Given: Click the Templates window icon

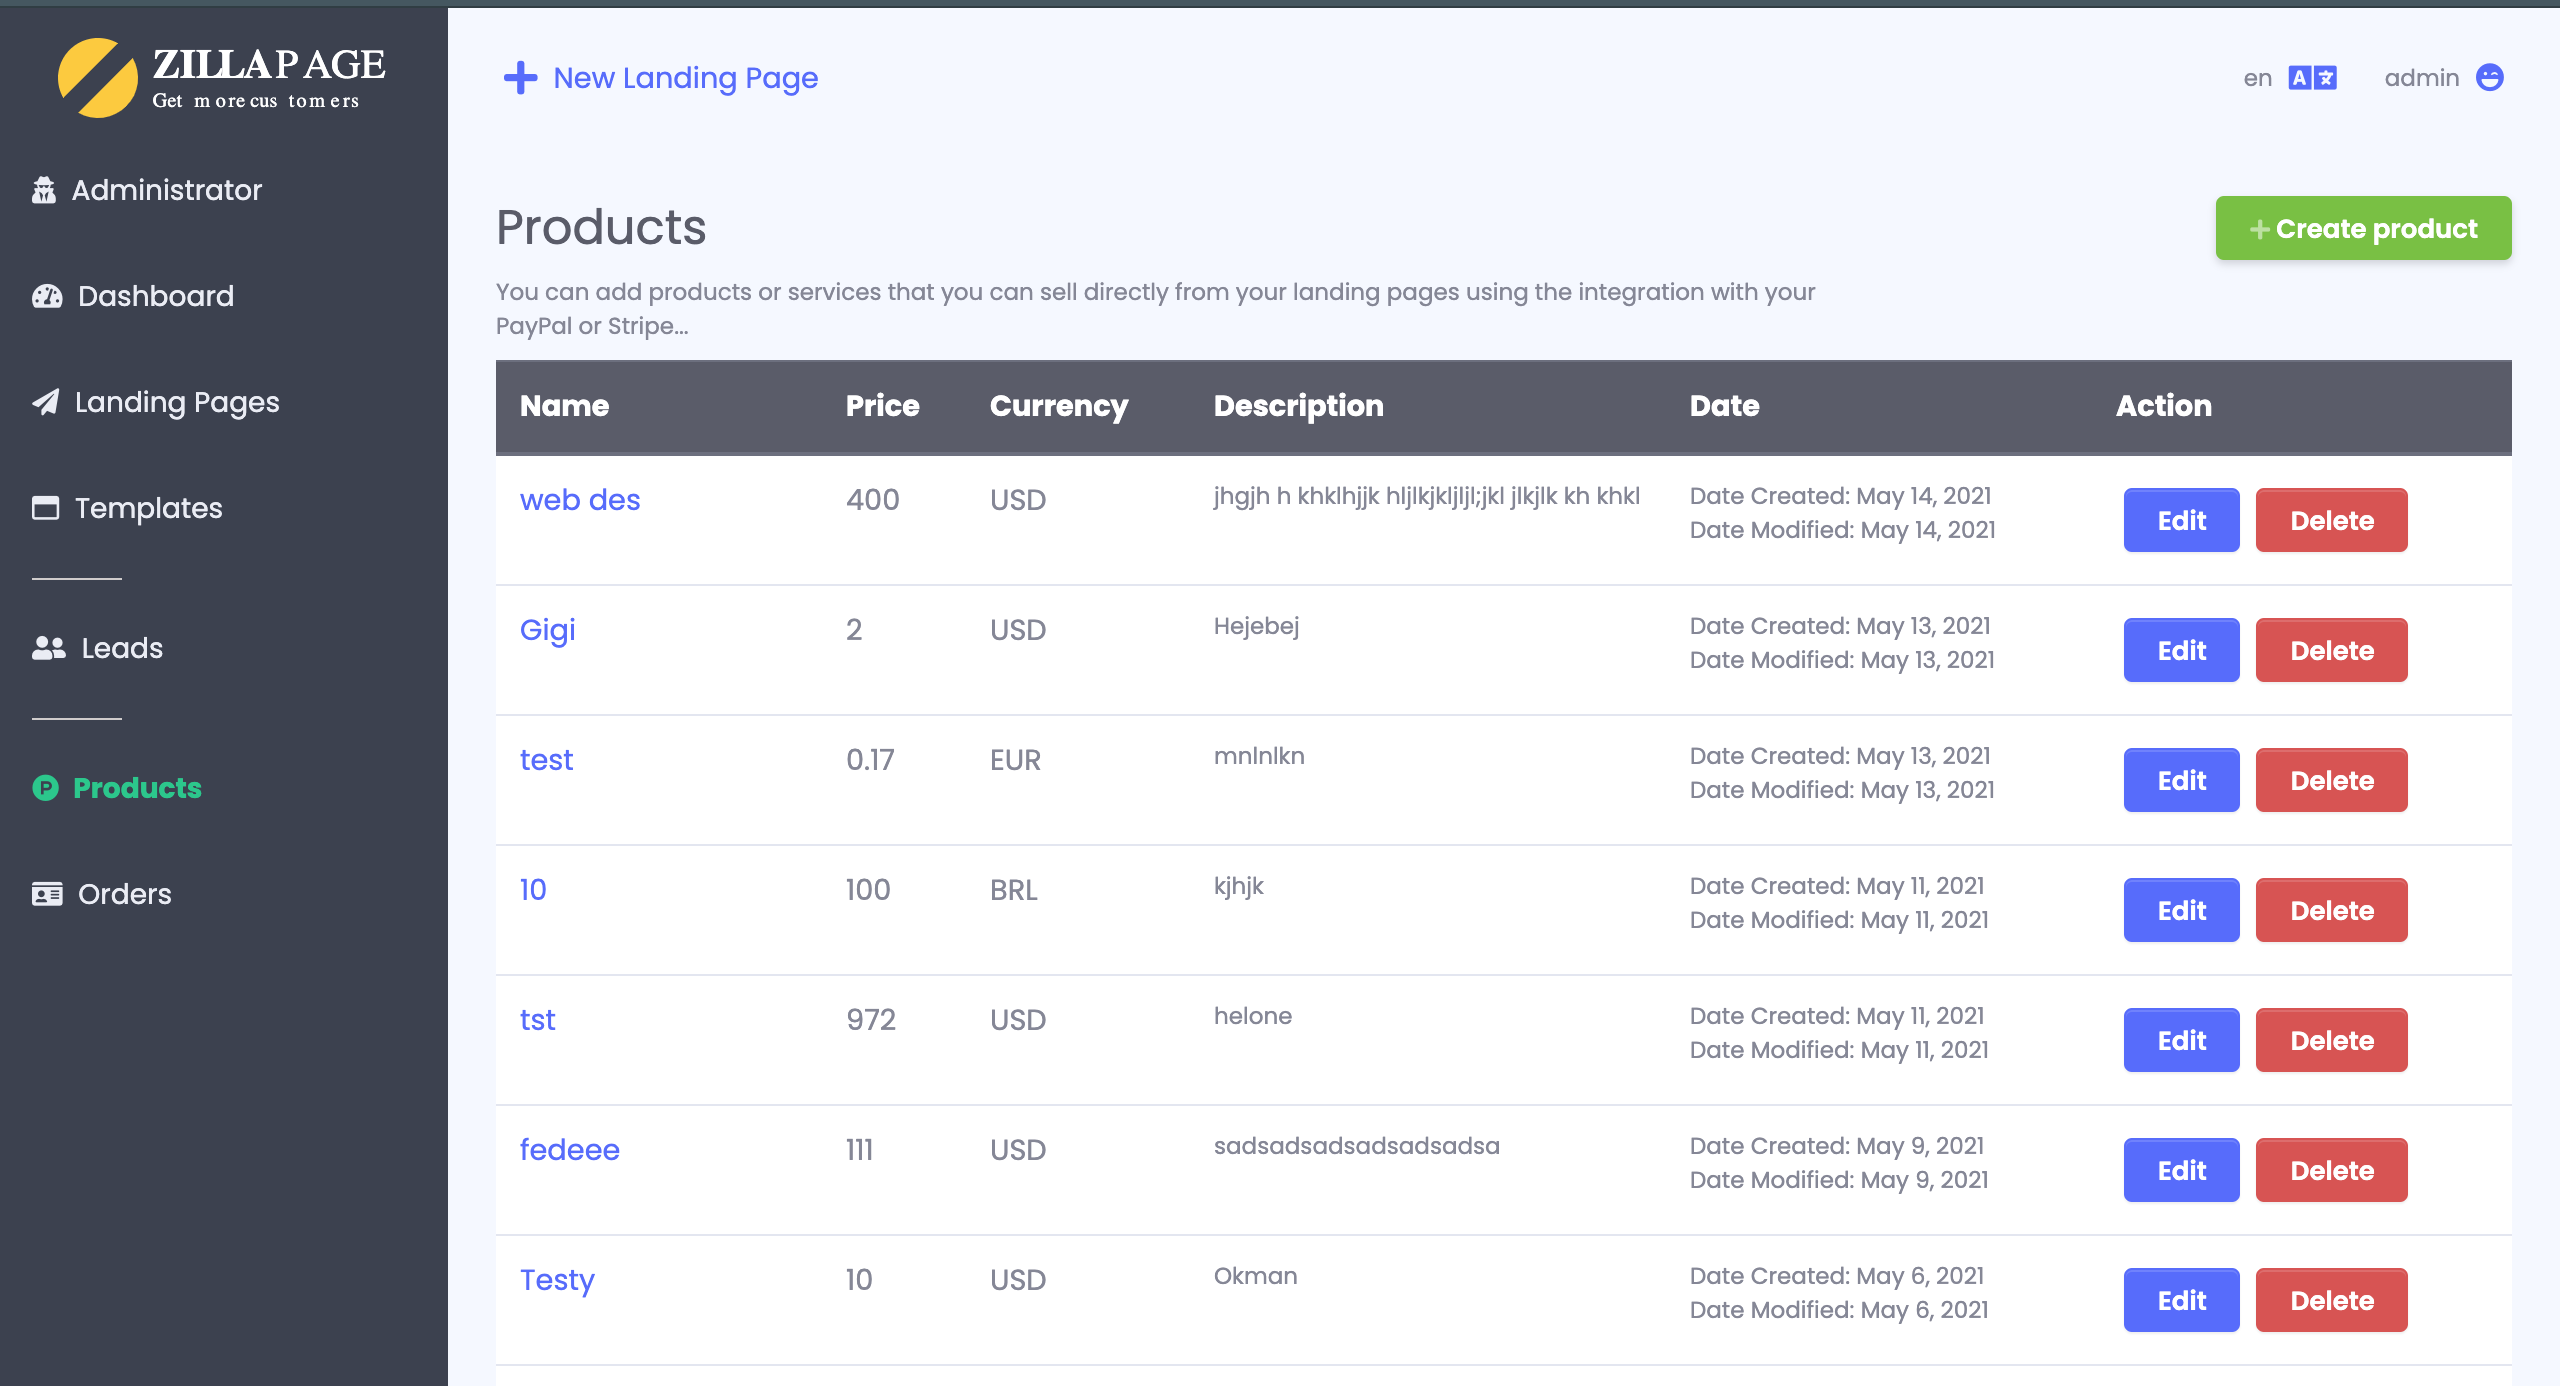Looking at the screenshot, I should click(46, 508).
